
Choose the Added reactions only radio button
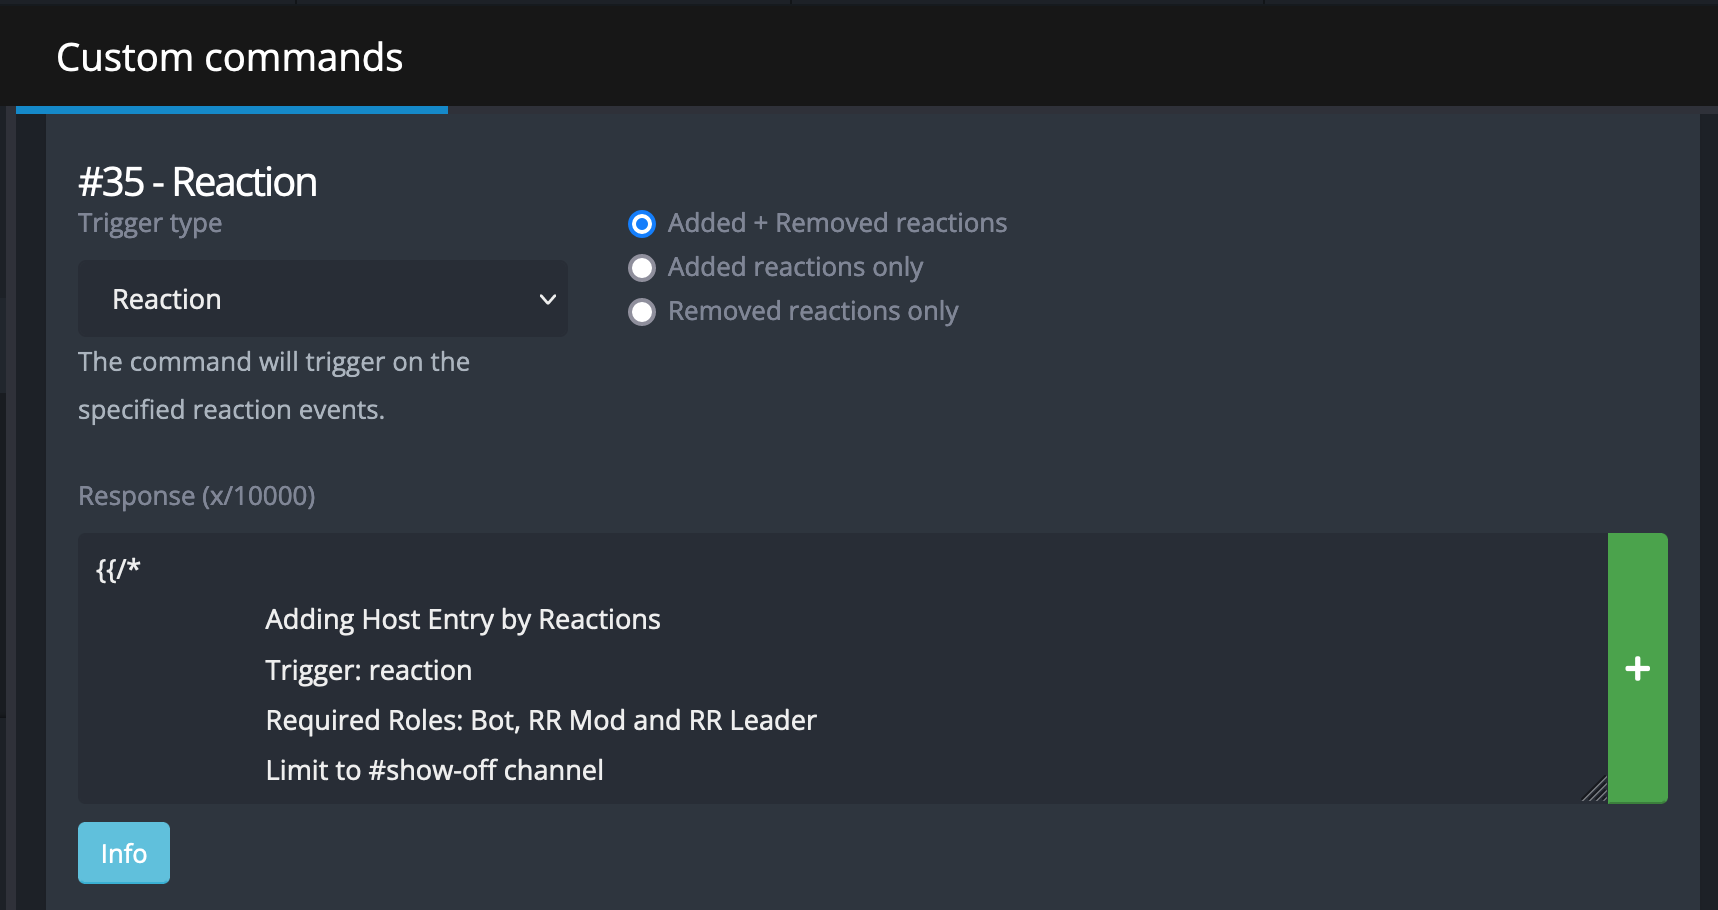642,268
